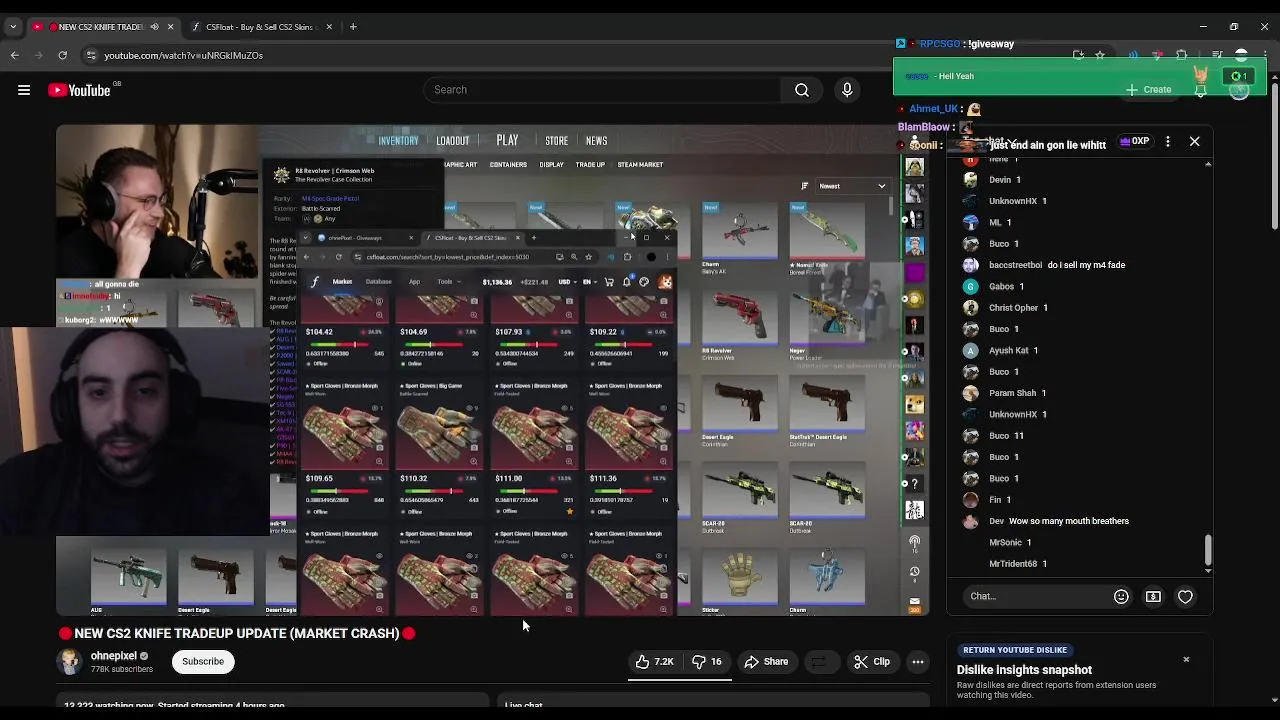Image resolution: width=1280 pixels, height=720 pixels.
Task: Open live chat three-dot options menu
Action: [x=1167, y=142]
